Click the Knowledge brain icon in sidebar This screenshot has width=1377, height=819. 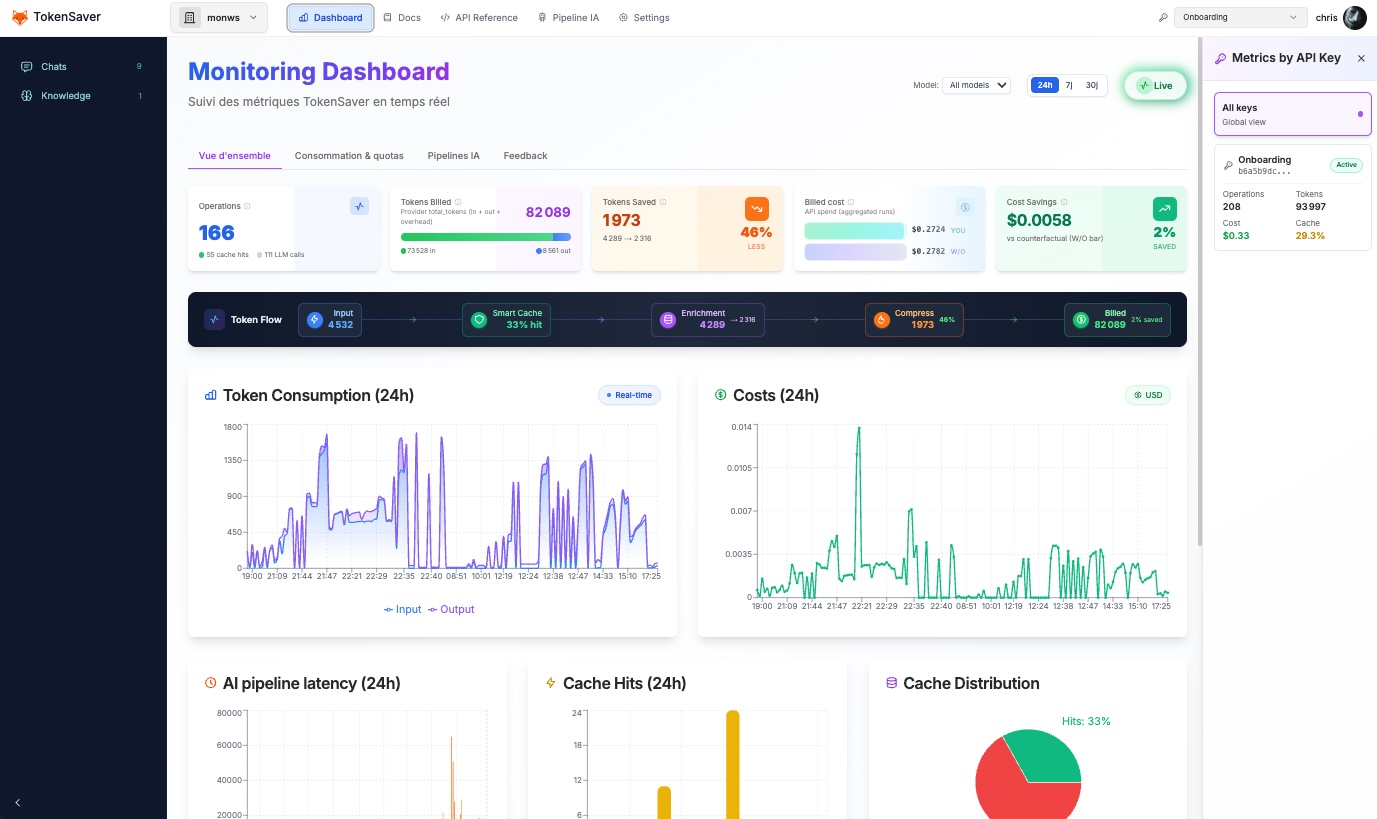[27, 96]
